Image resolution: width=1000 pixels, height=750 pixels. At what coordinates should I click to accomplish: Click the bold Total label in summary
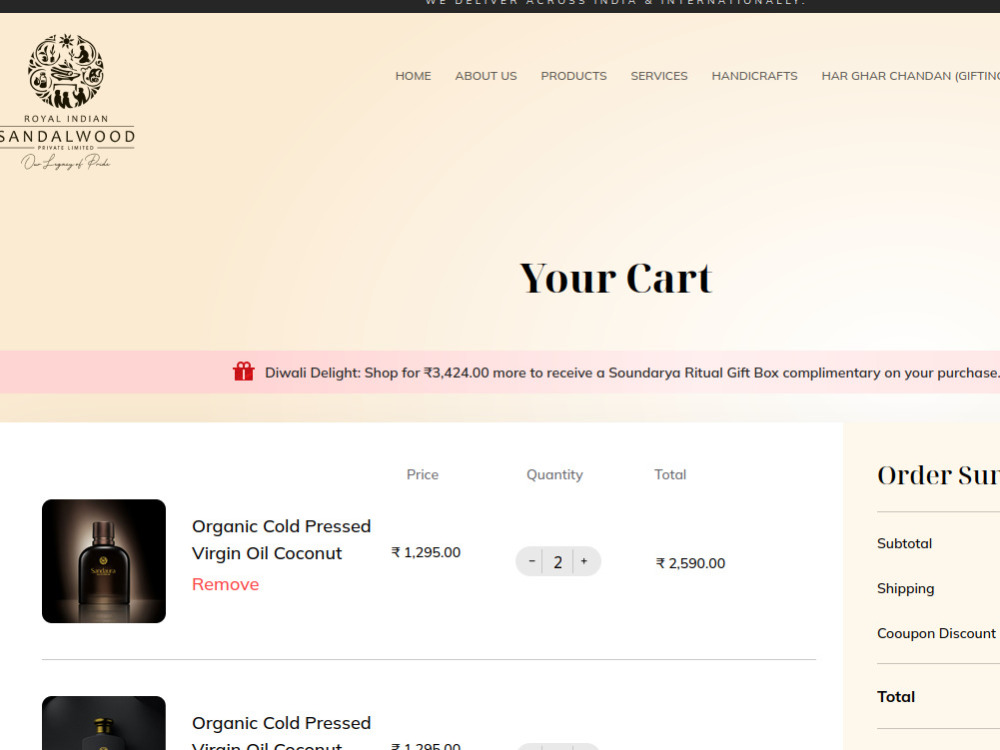896,696
